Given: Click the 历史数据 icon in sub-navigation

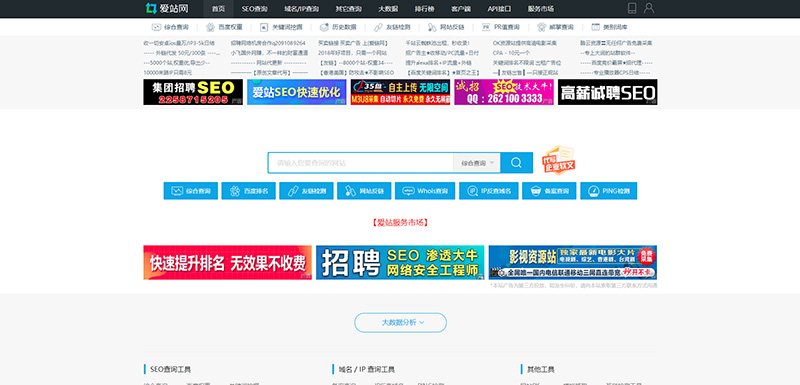Looking at the screenshot, I should [324, 27].
